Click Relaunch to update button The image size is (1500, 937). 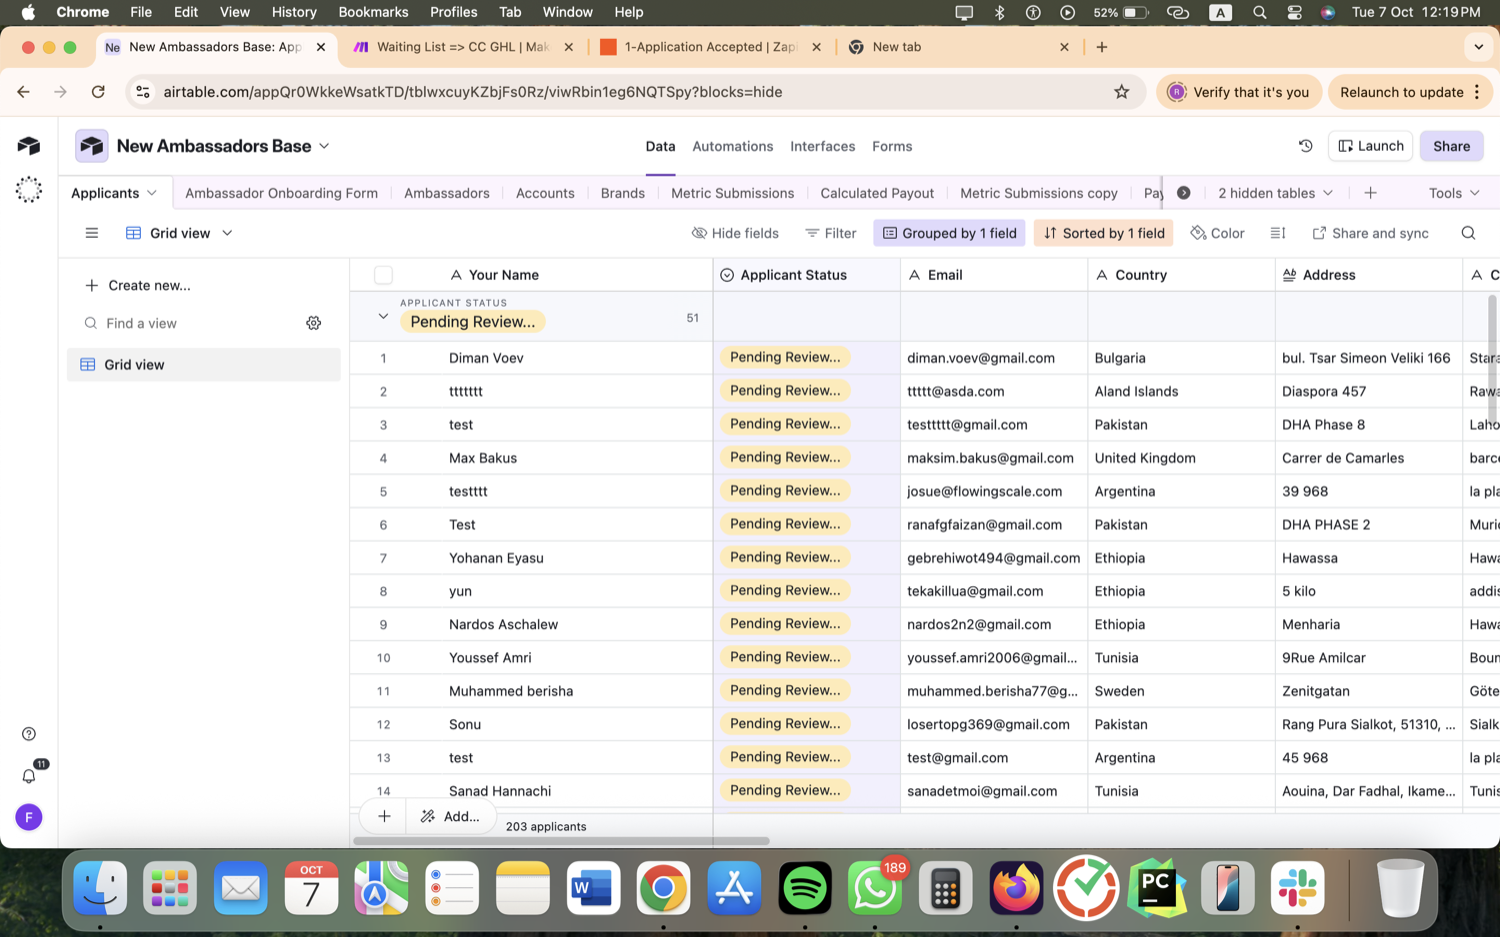pos(1410,92)
